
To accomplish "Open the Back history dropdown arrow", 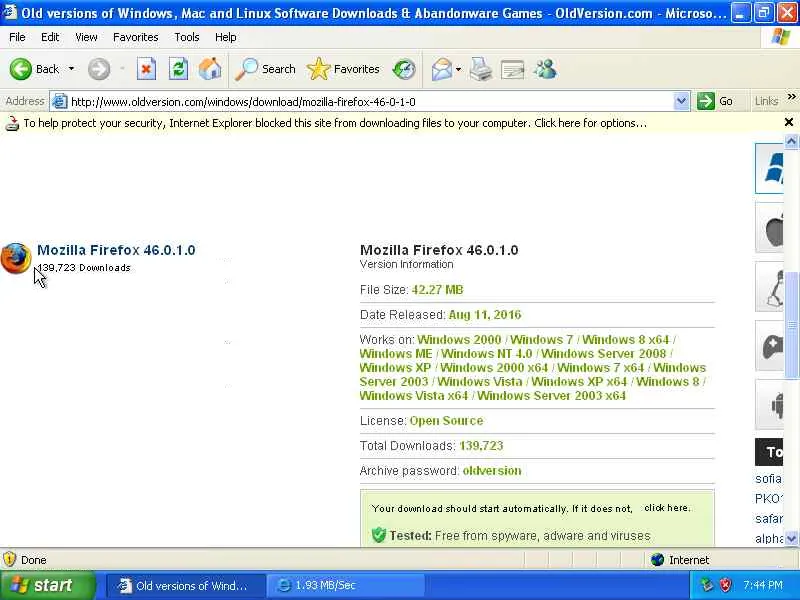I will (71, 69).
